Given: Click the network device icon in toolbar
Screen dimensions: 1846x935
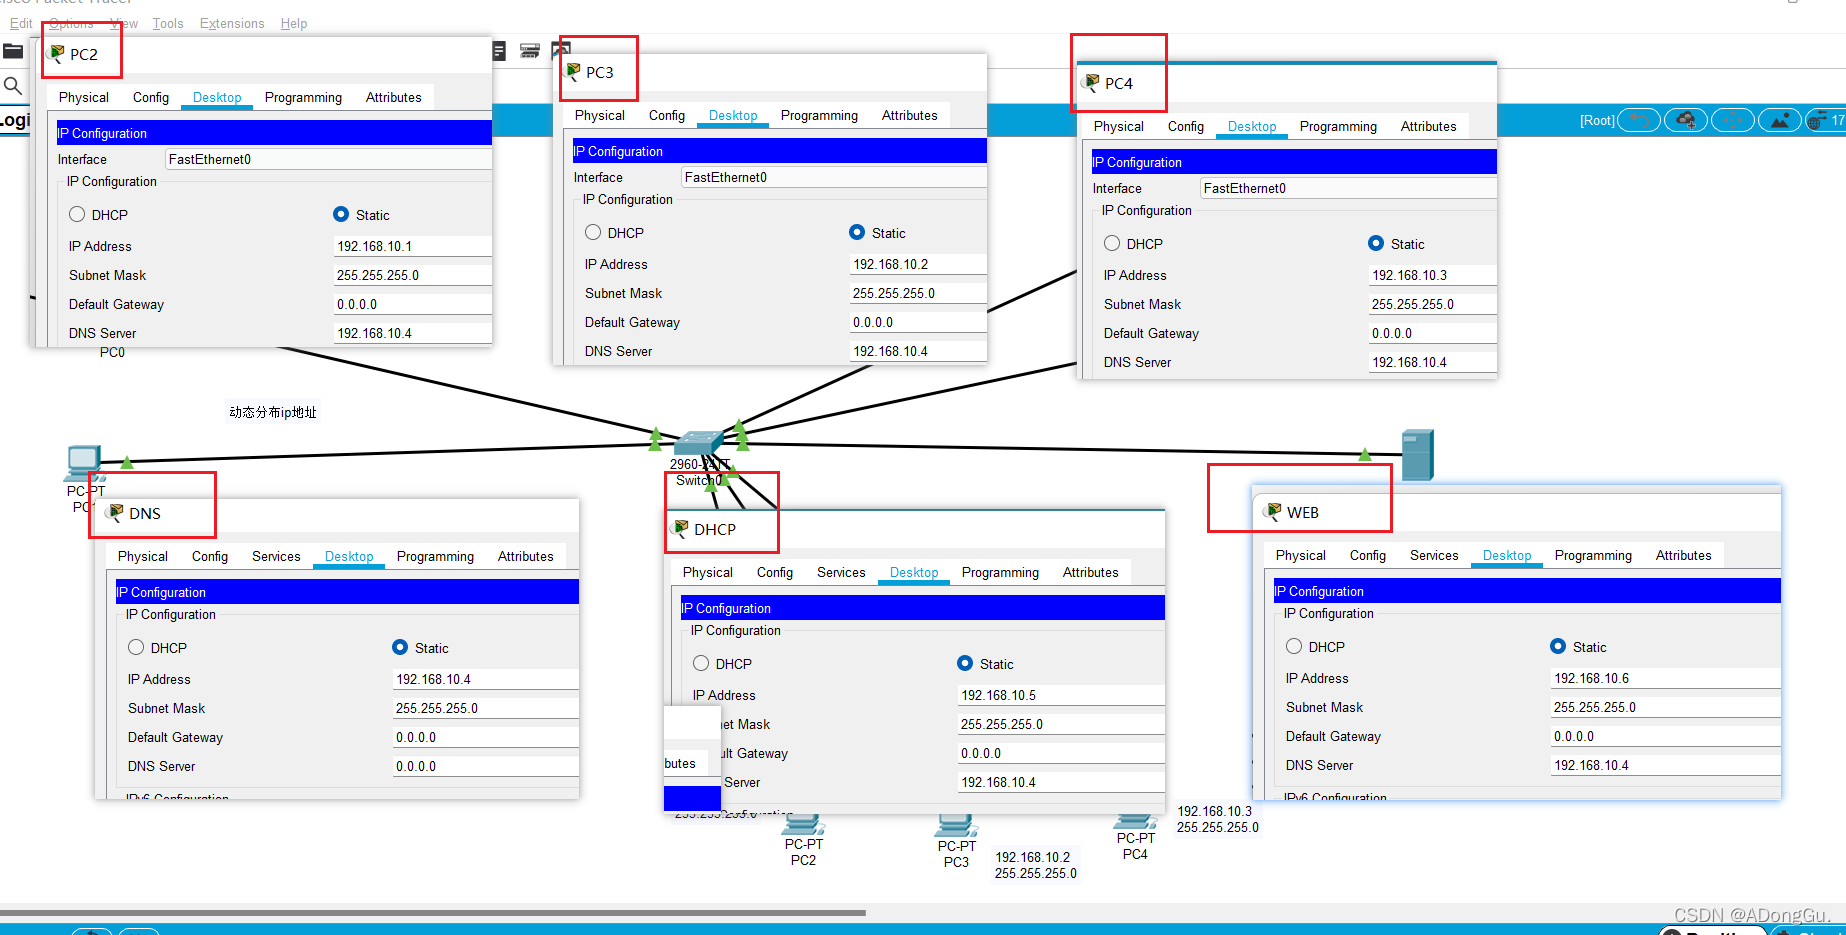Looking at the screenshot, I should (x=530, y=51).
